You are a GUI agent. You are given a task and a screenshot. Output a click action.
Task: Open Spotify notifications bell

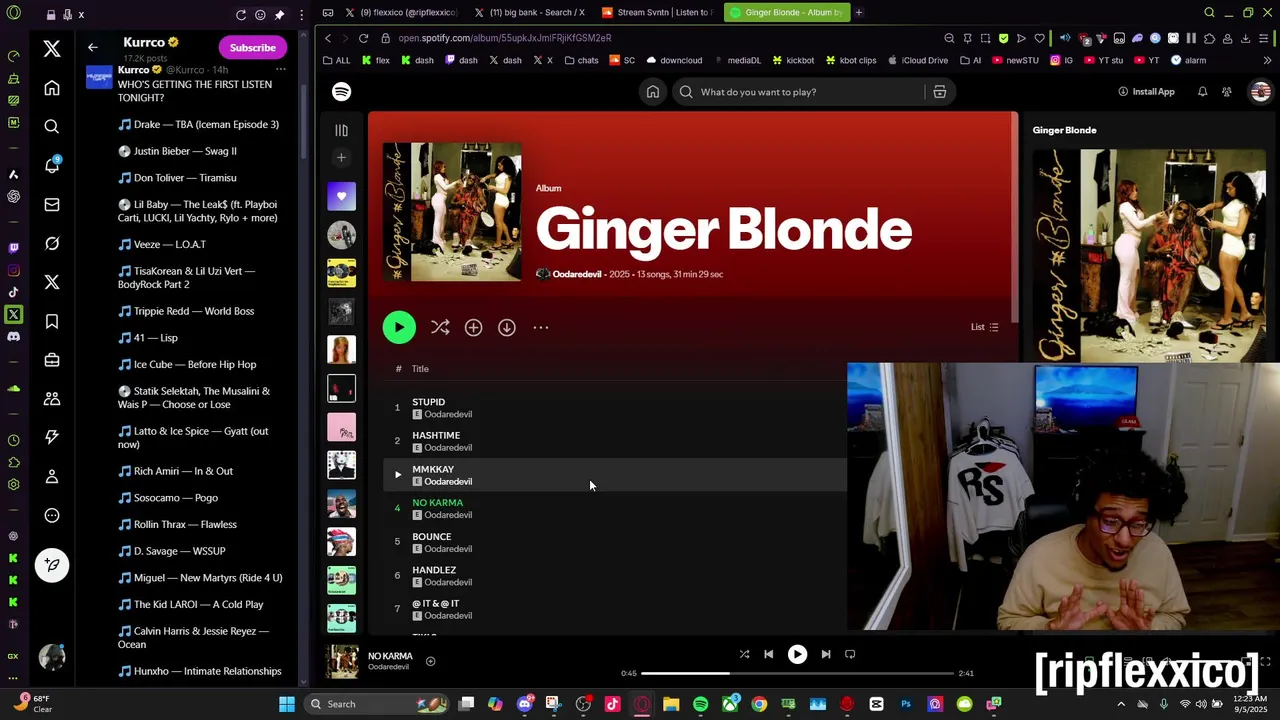point(1202,92)
